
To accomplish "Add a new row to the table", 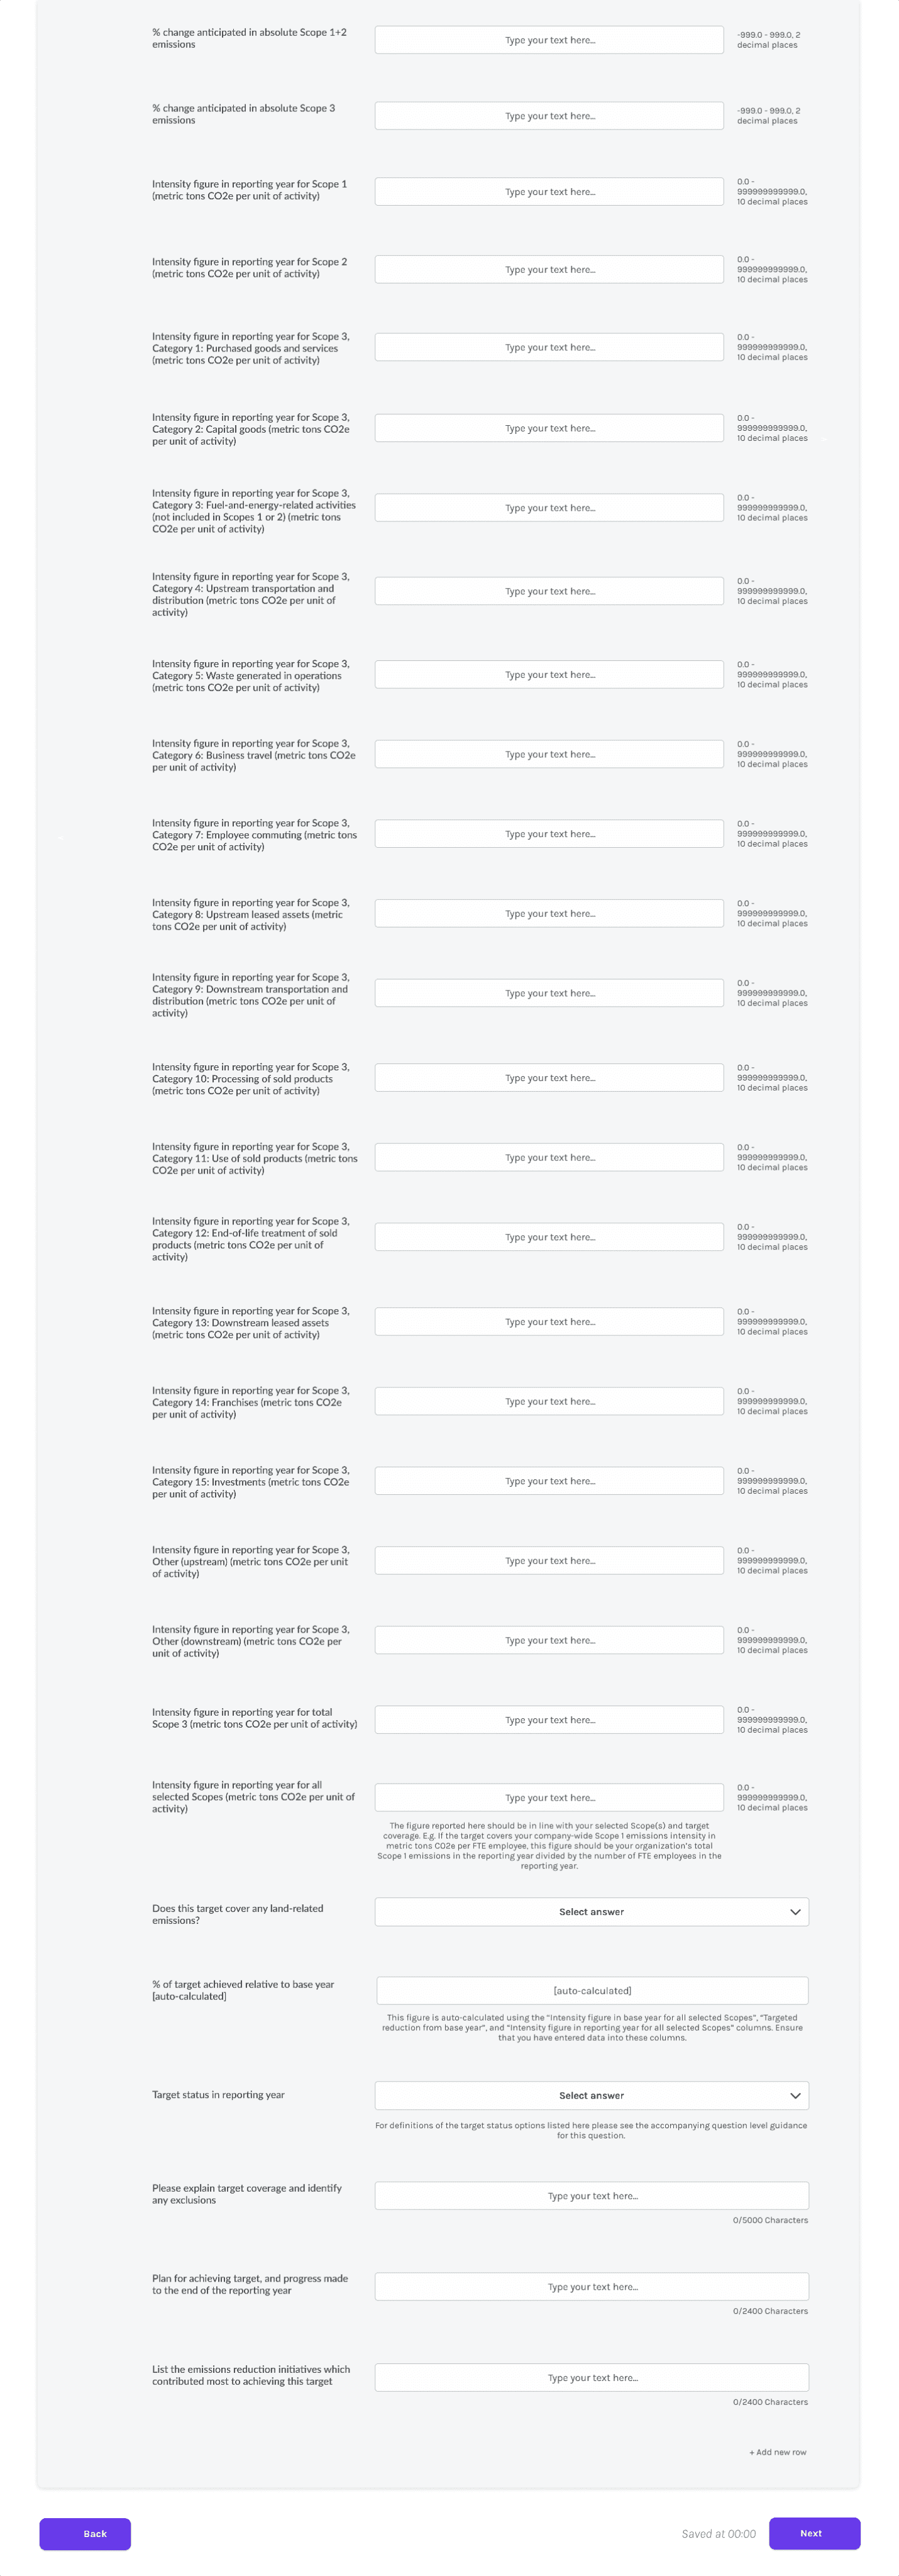I will click(x=777, y=2451).
